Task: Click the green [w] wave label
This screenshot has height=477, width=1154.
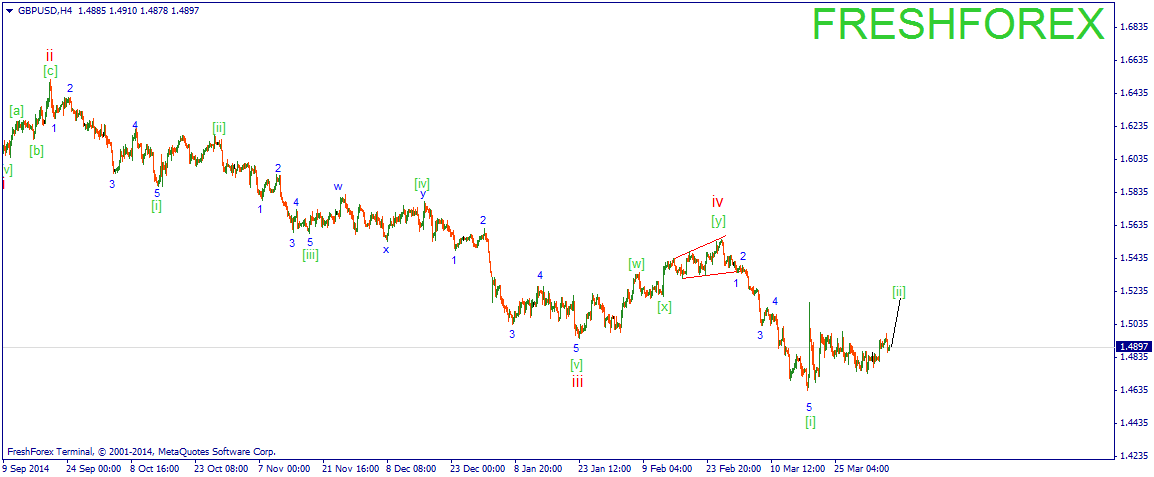Action: (x=637, y=264)
